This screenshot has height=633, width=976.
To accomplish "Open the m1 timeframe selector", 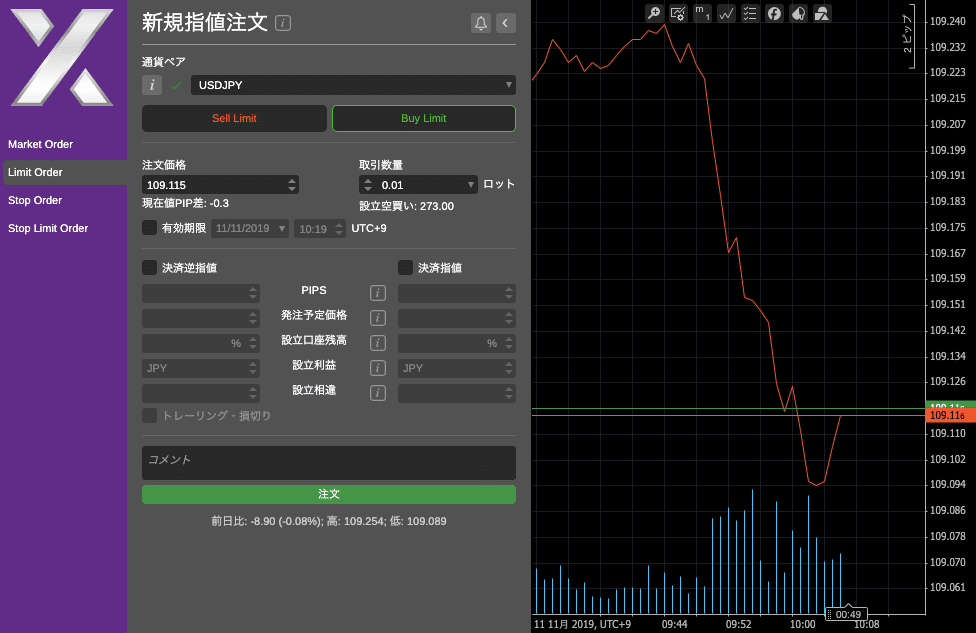I will pyautogui.click(x=702, y=13).
